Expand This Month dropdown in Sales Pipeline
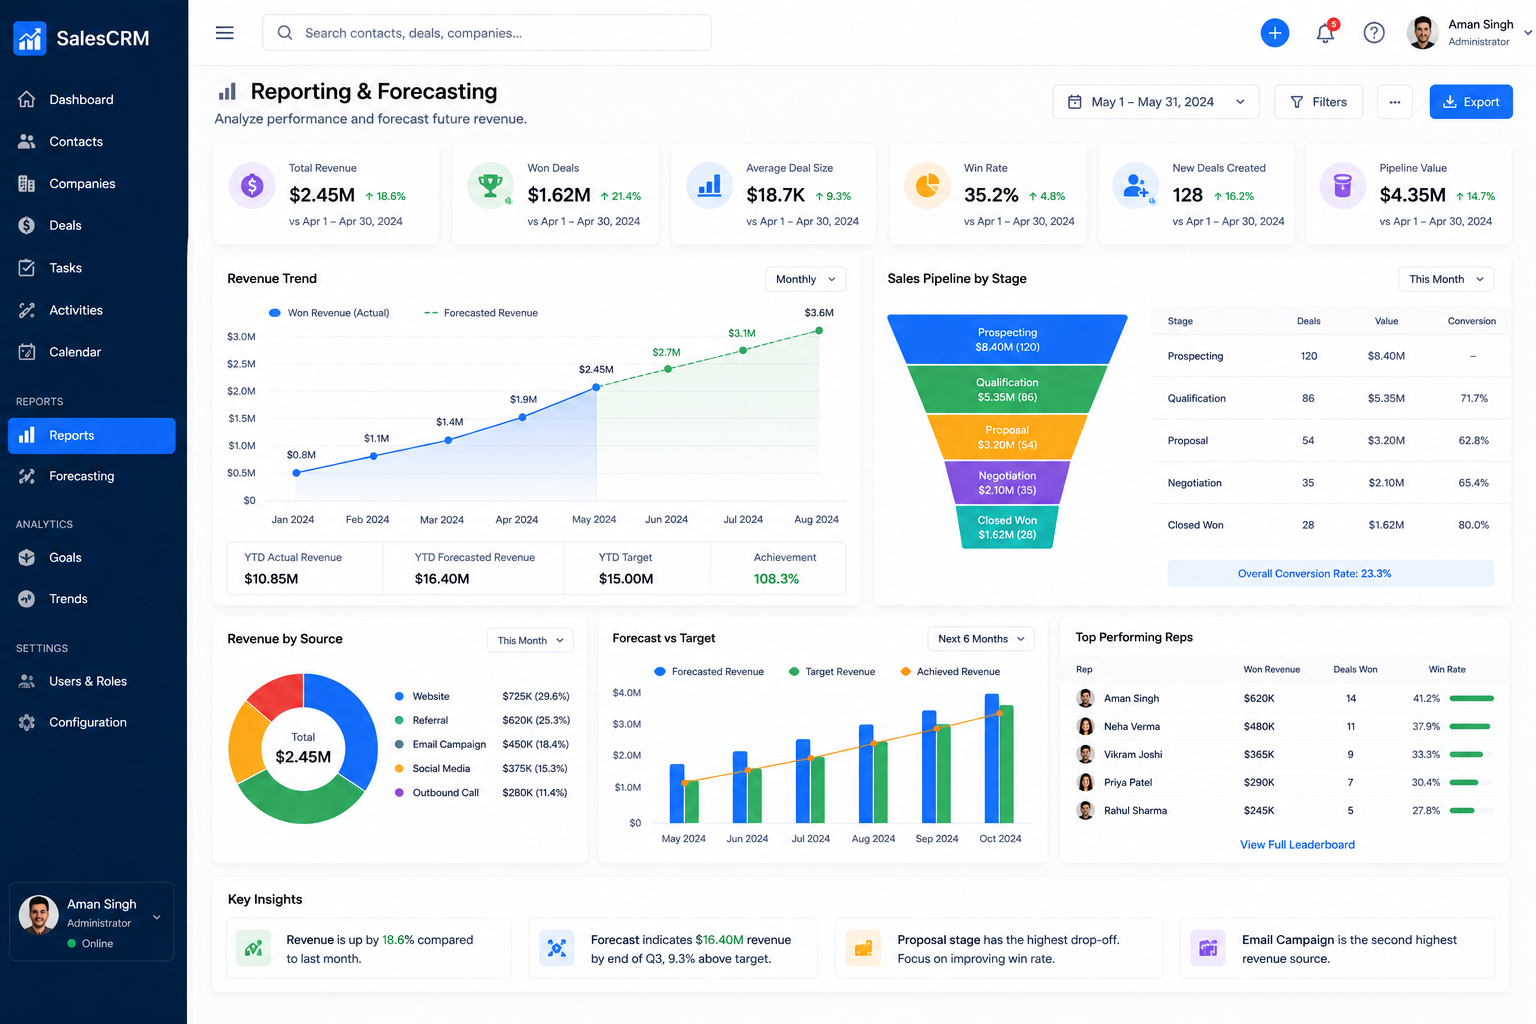This screenshot has width=1536, height=1024. point(1446,279)
